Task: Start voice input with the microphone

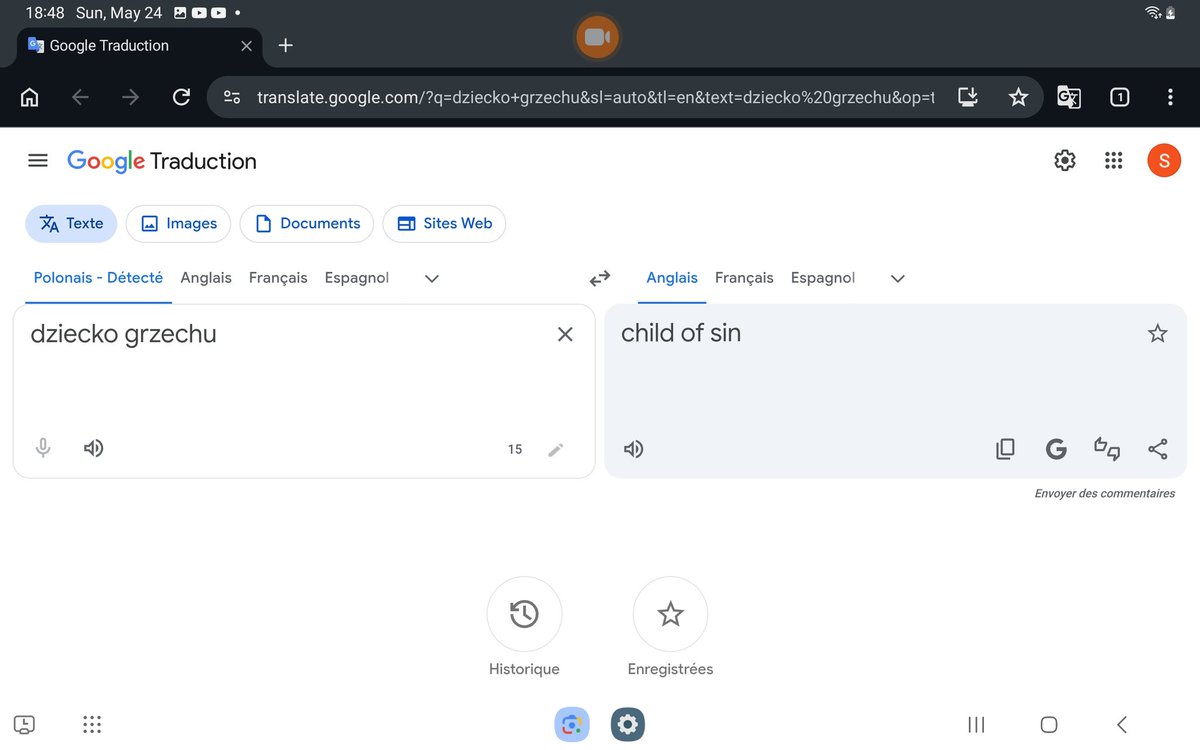Action: point(43,448)
